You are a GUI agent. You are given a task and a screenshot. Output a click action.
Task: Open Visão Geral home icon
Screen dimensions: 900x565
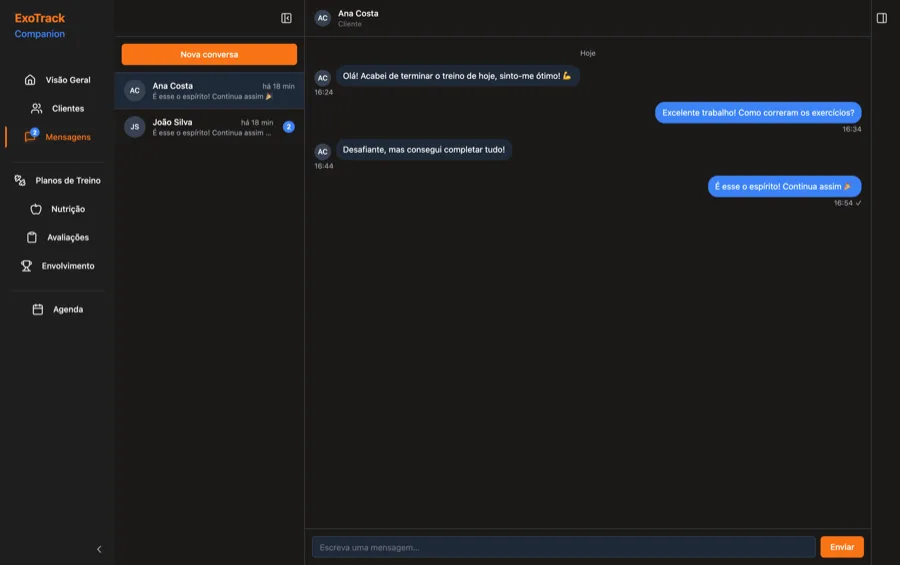point(30,80)
